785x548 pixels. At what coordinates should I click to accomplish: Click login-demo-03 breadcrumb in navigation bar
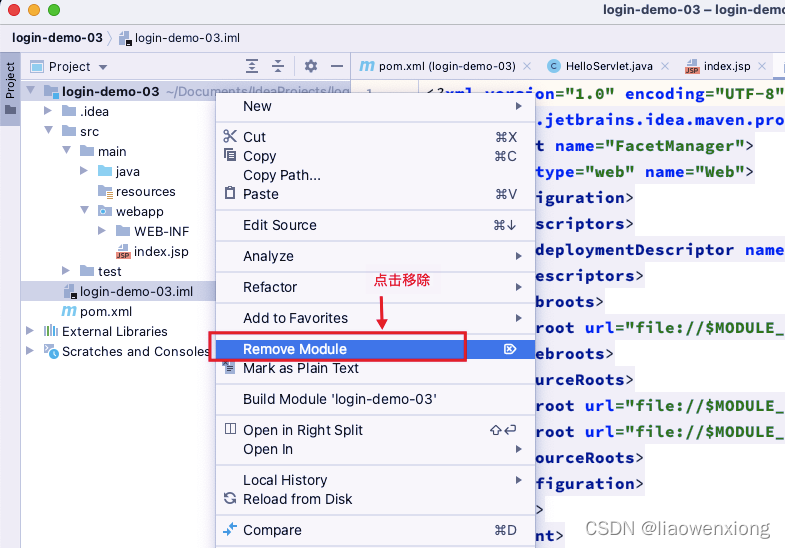[x=57, y=38]
